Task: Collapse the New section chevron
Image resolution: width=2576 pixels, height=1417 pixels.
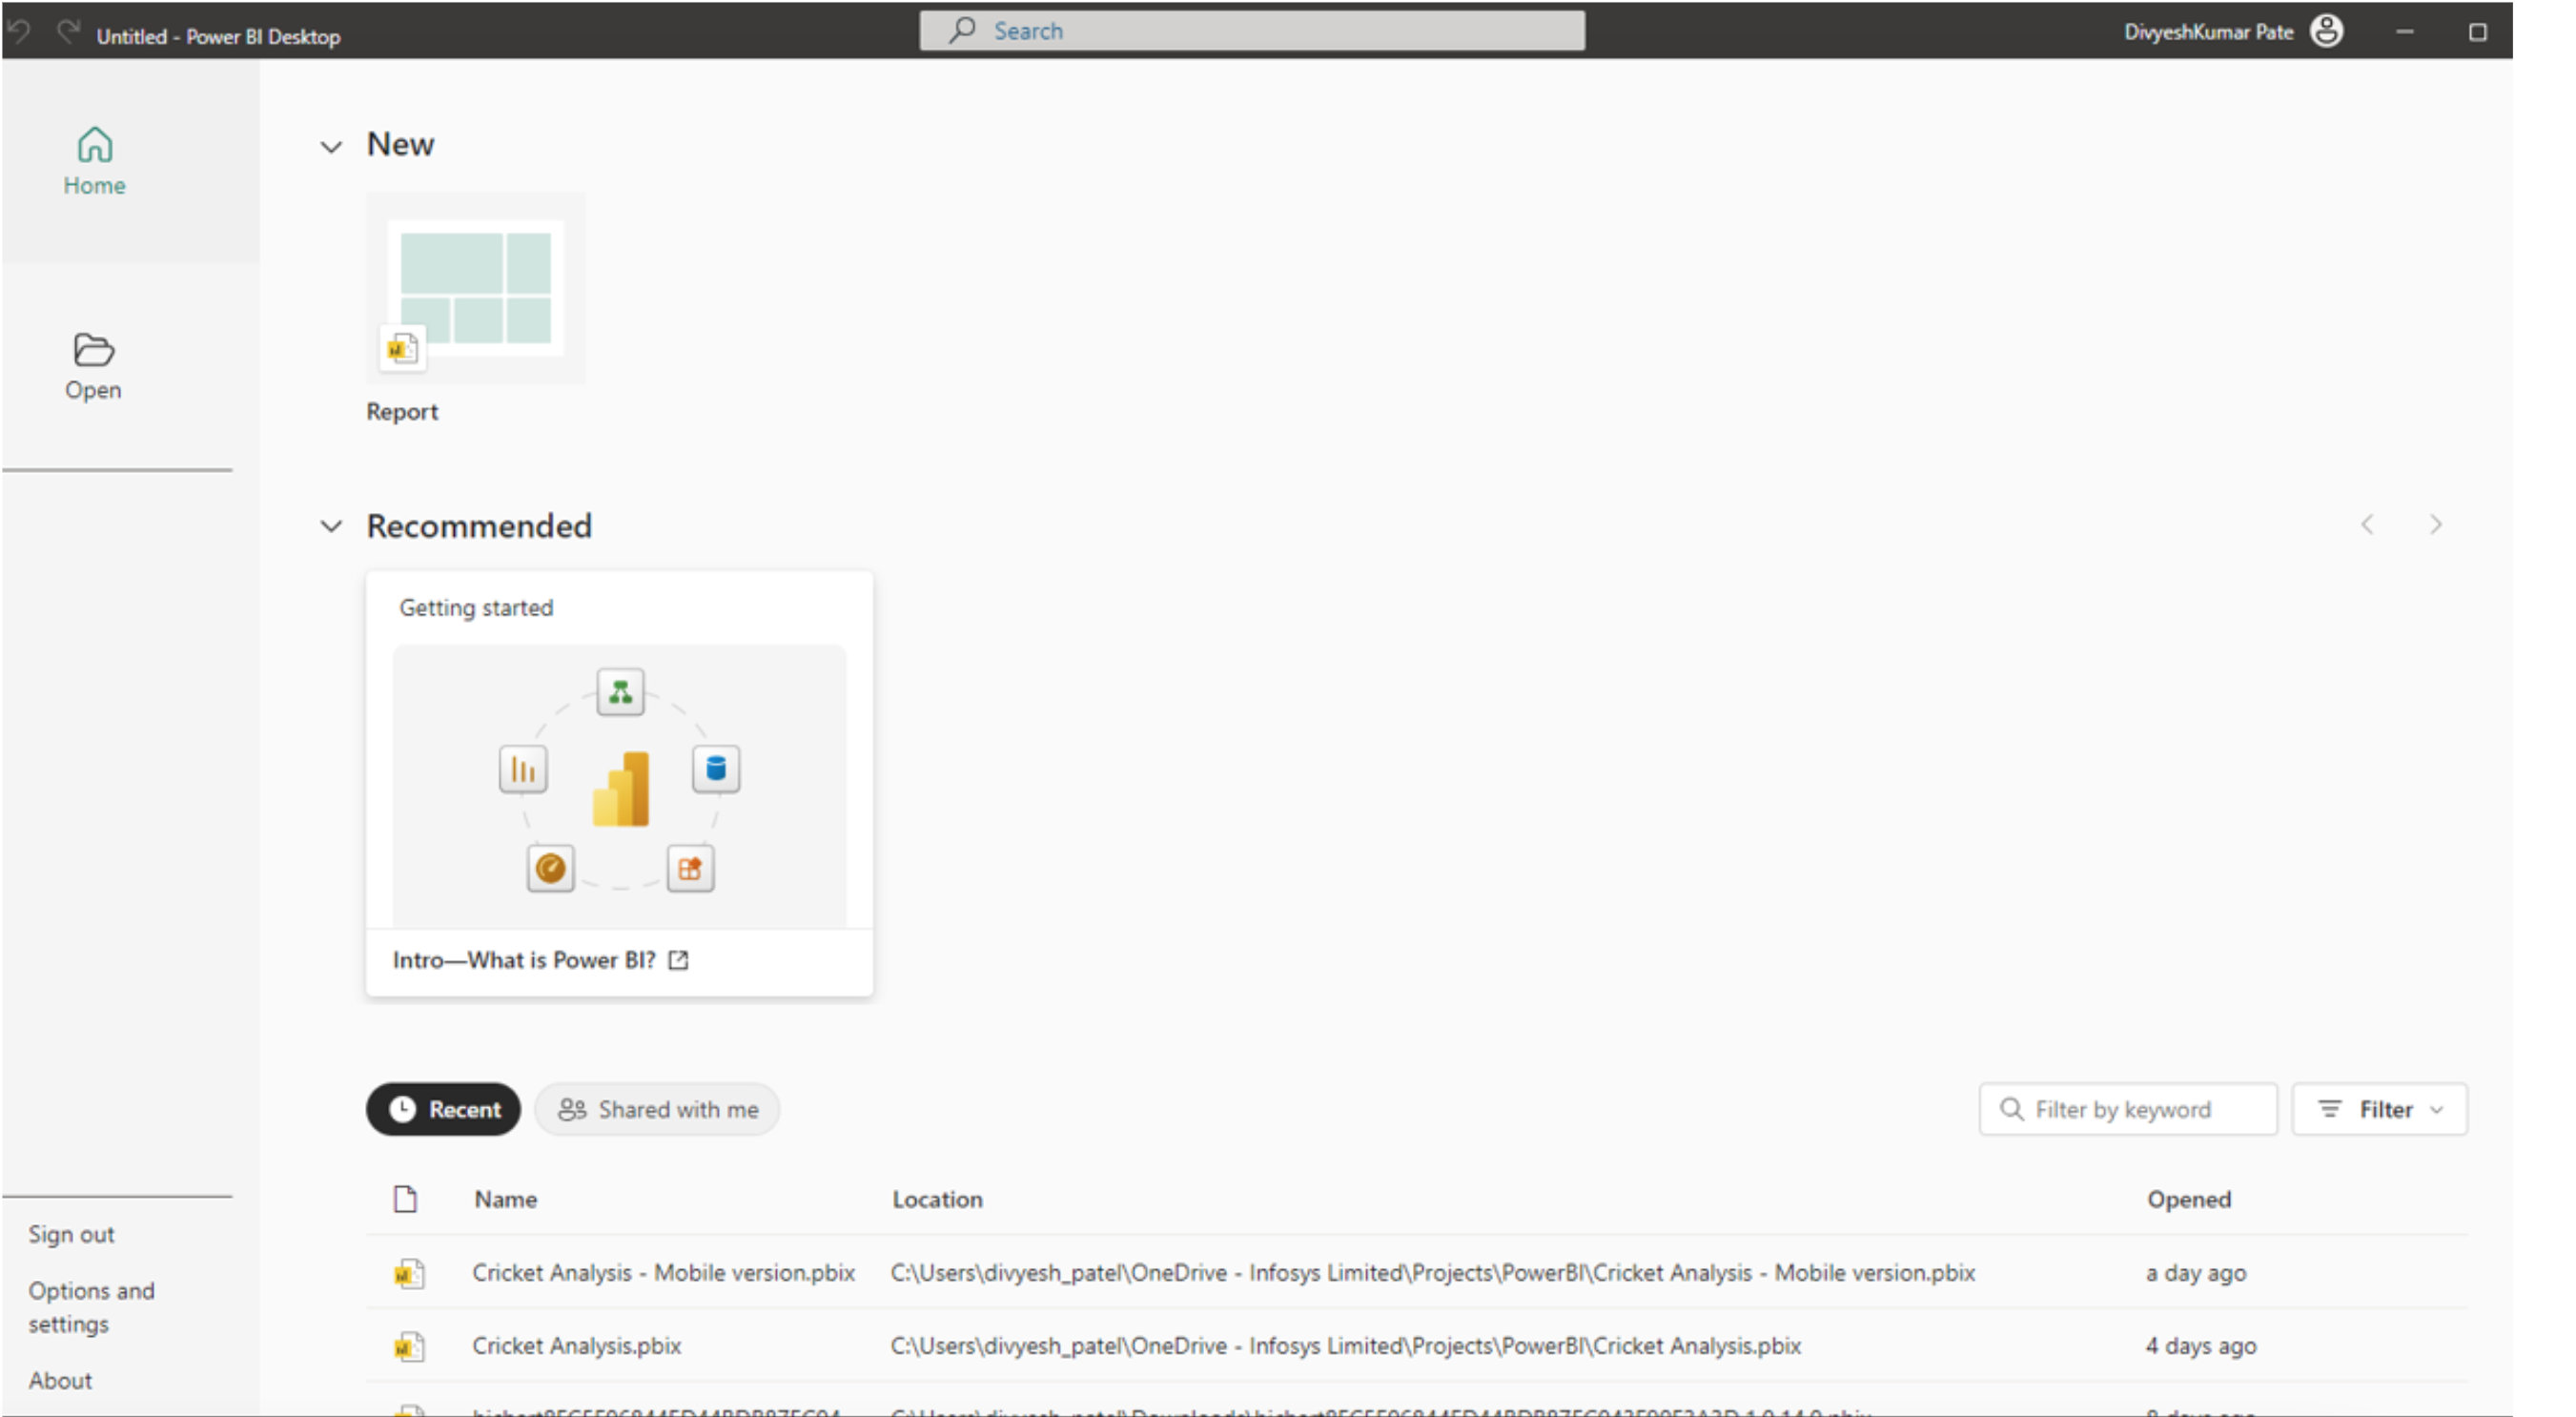Action: (331, 146)
